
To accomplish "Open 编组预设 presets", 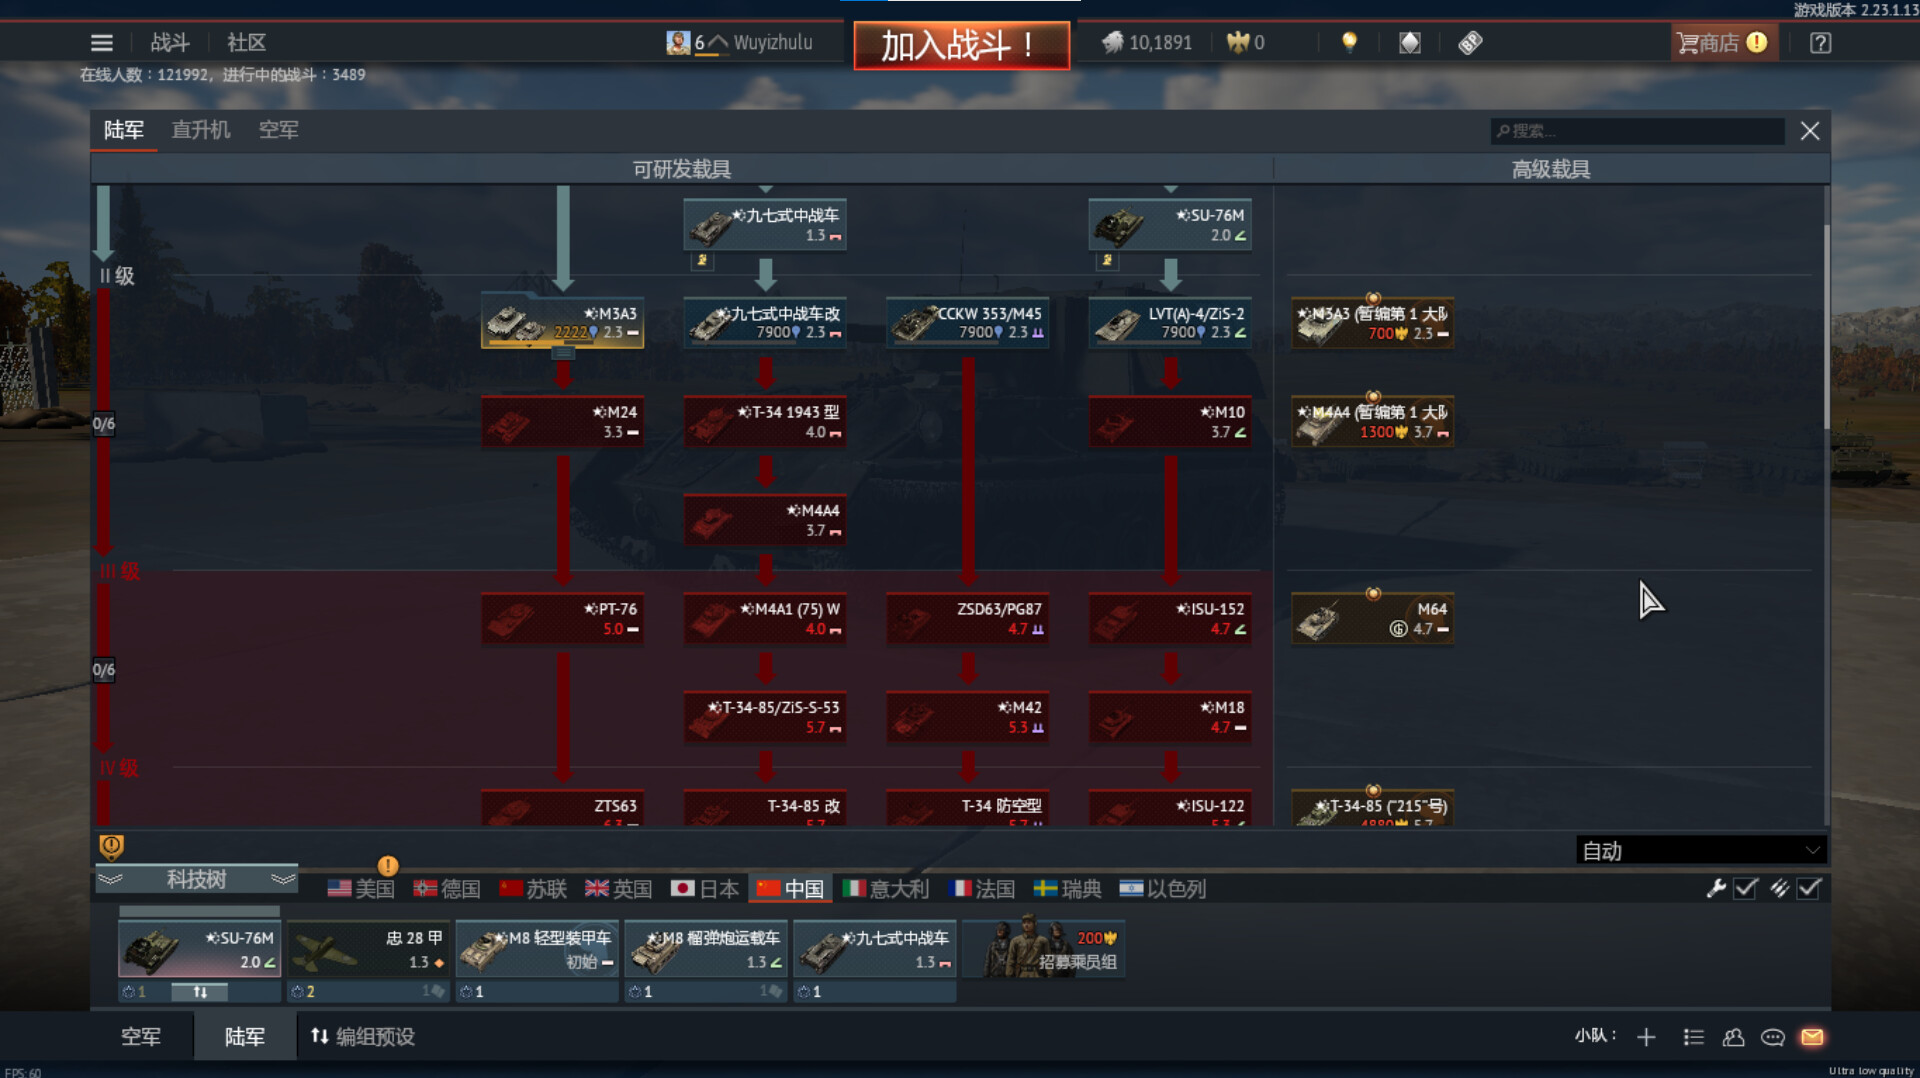I will pyautogui.click(x=363, y=1037).
